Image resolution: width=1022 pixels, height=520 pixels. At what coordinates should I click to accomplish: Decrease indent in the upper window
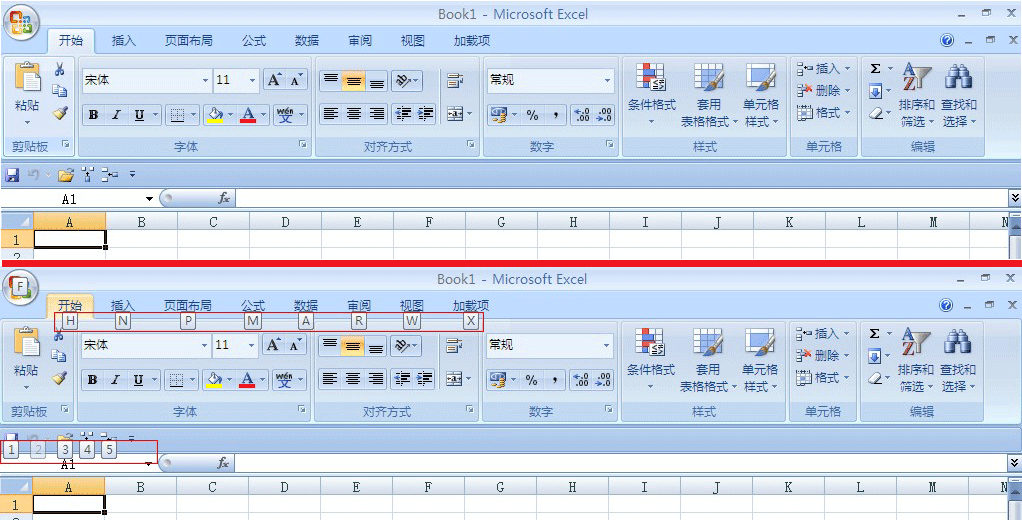403,114
